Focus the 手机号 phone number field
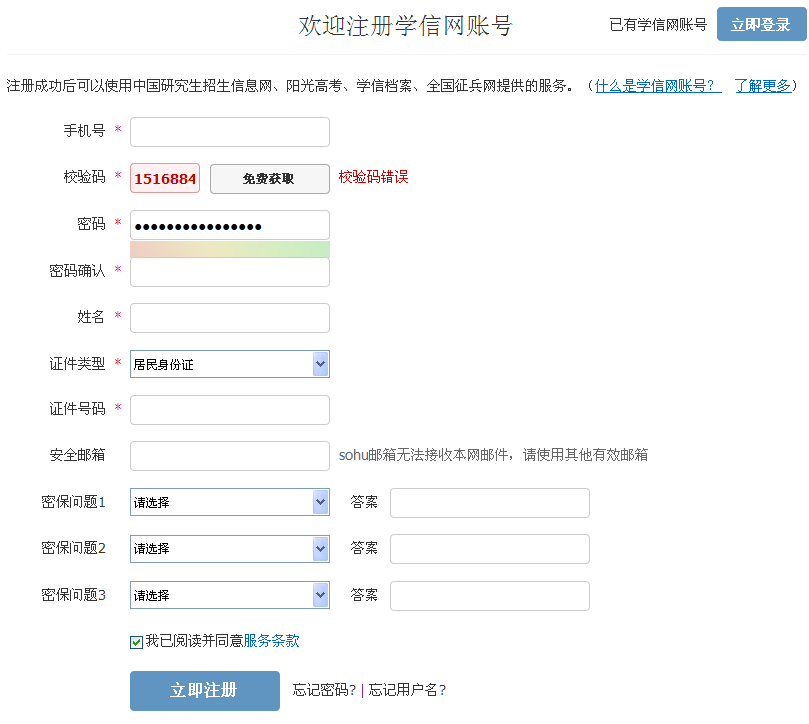 coord(230,132)
